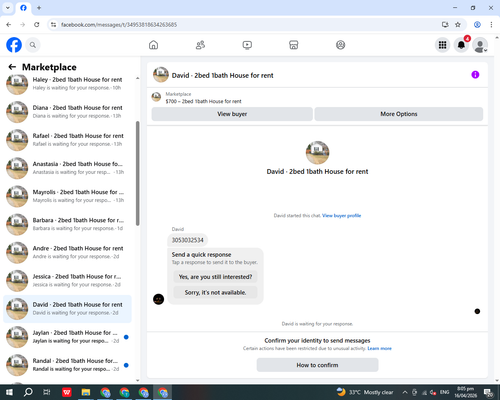Click the browser forward arrow
This screenshot has height=400, width=500.
[23, 25]
